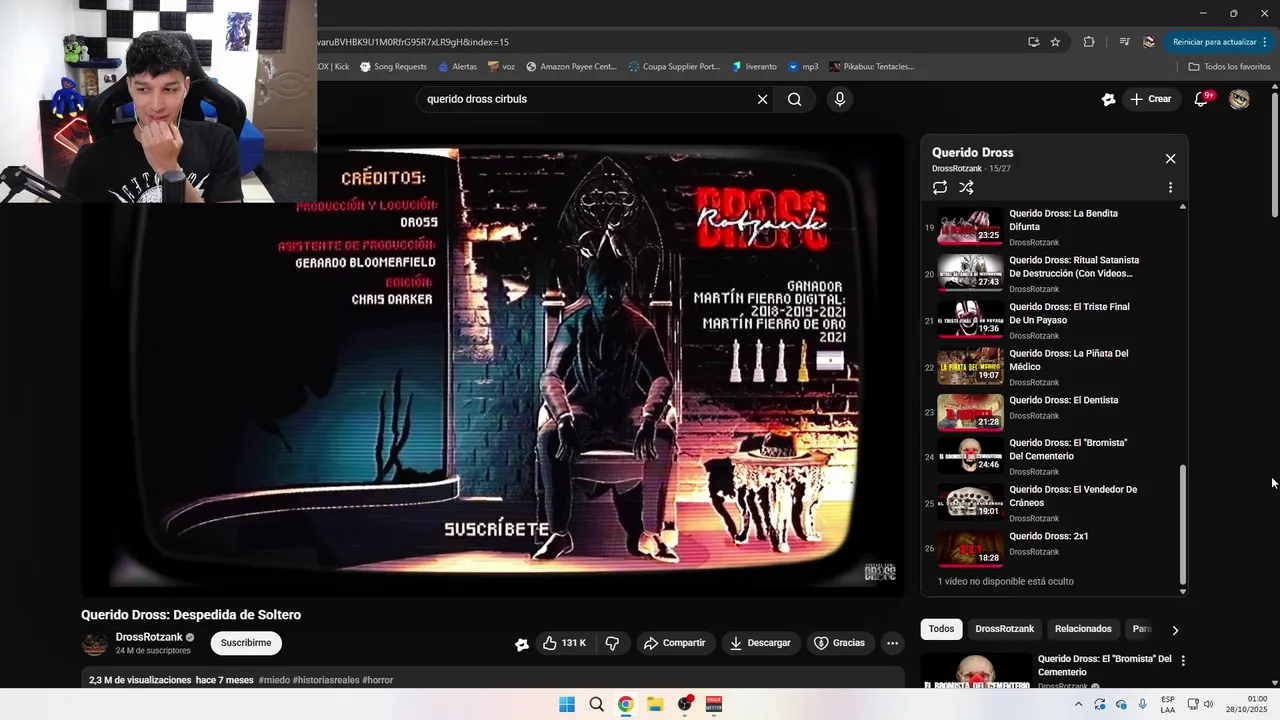Play Querido Dross: 2x1 thumbnail

click(x=969, y=549)
